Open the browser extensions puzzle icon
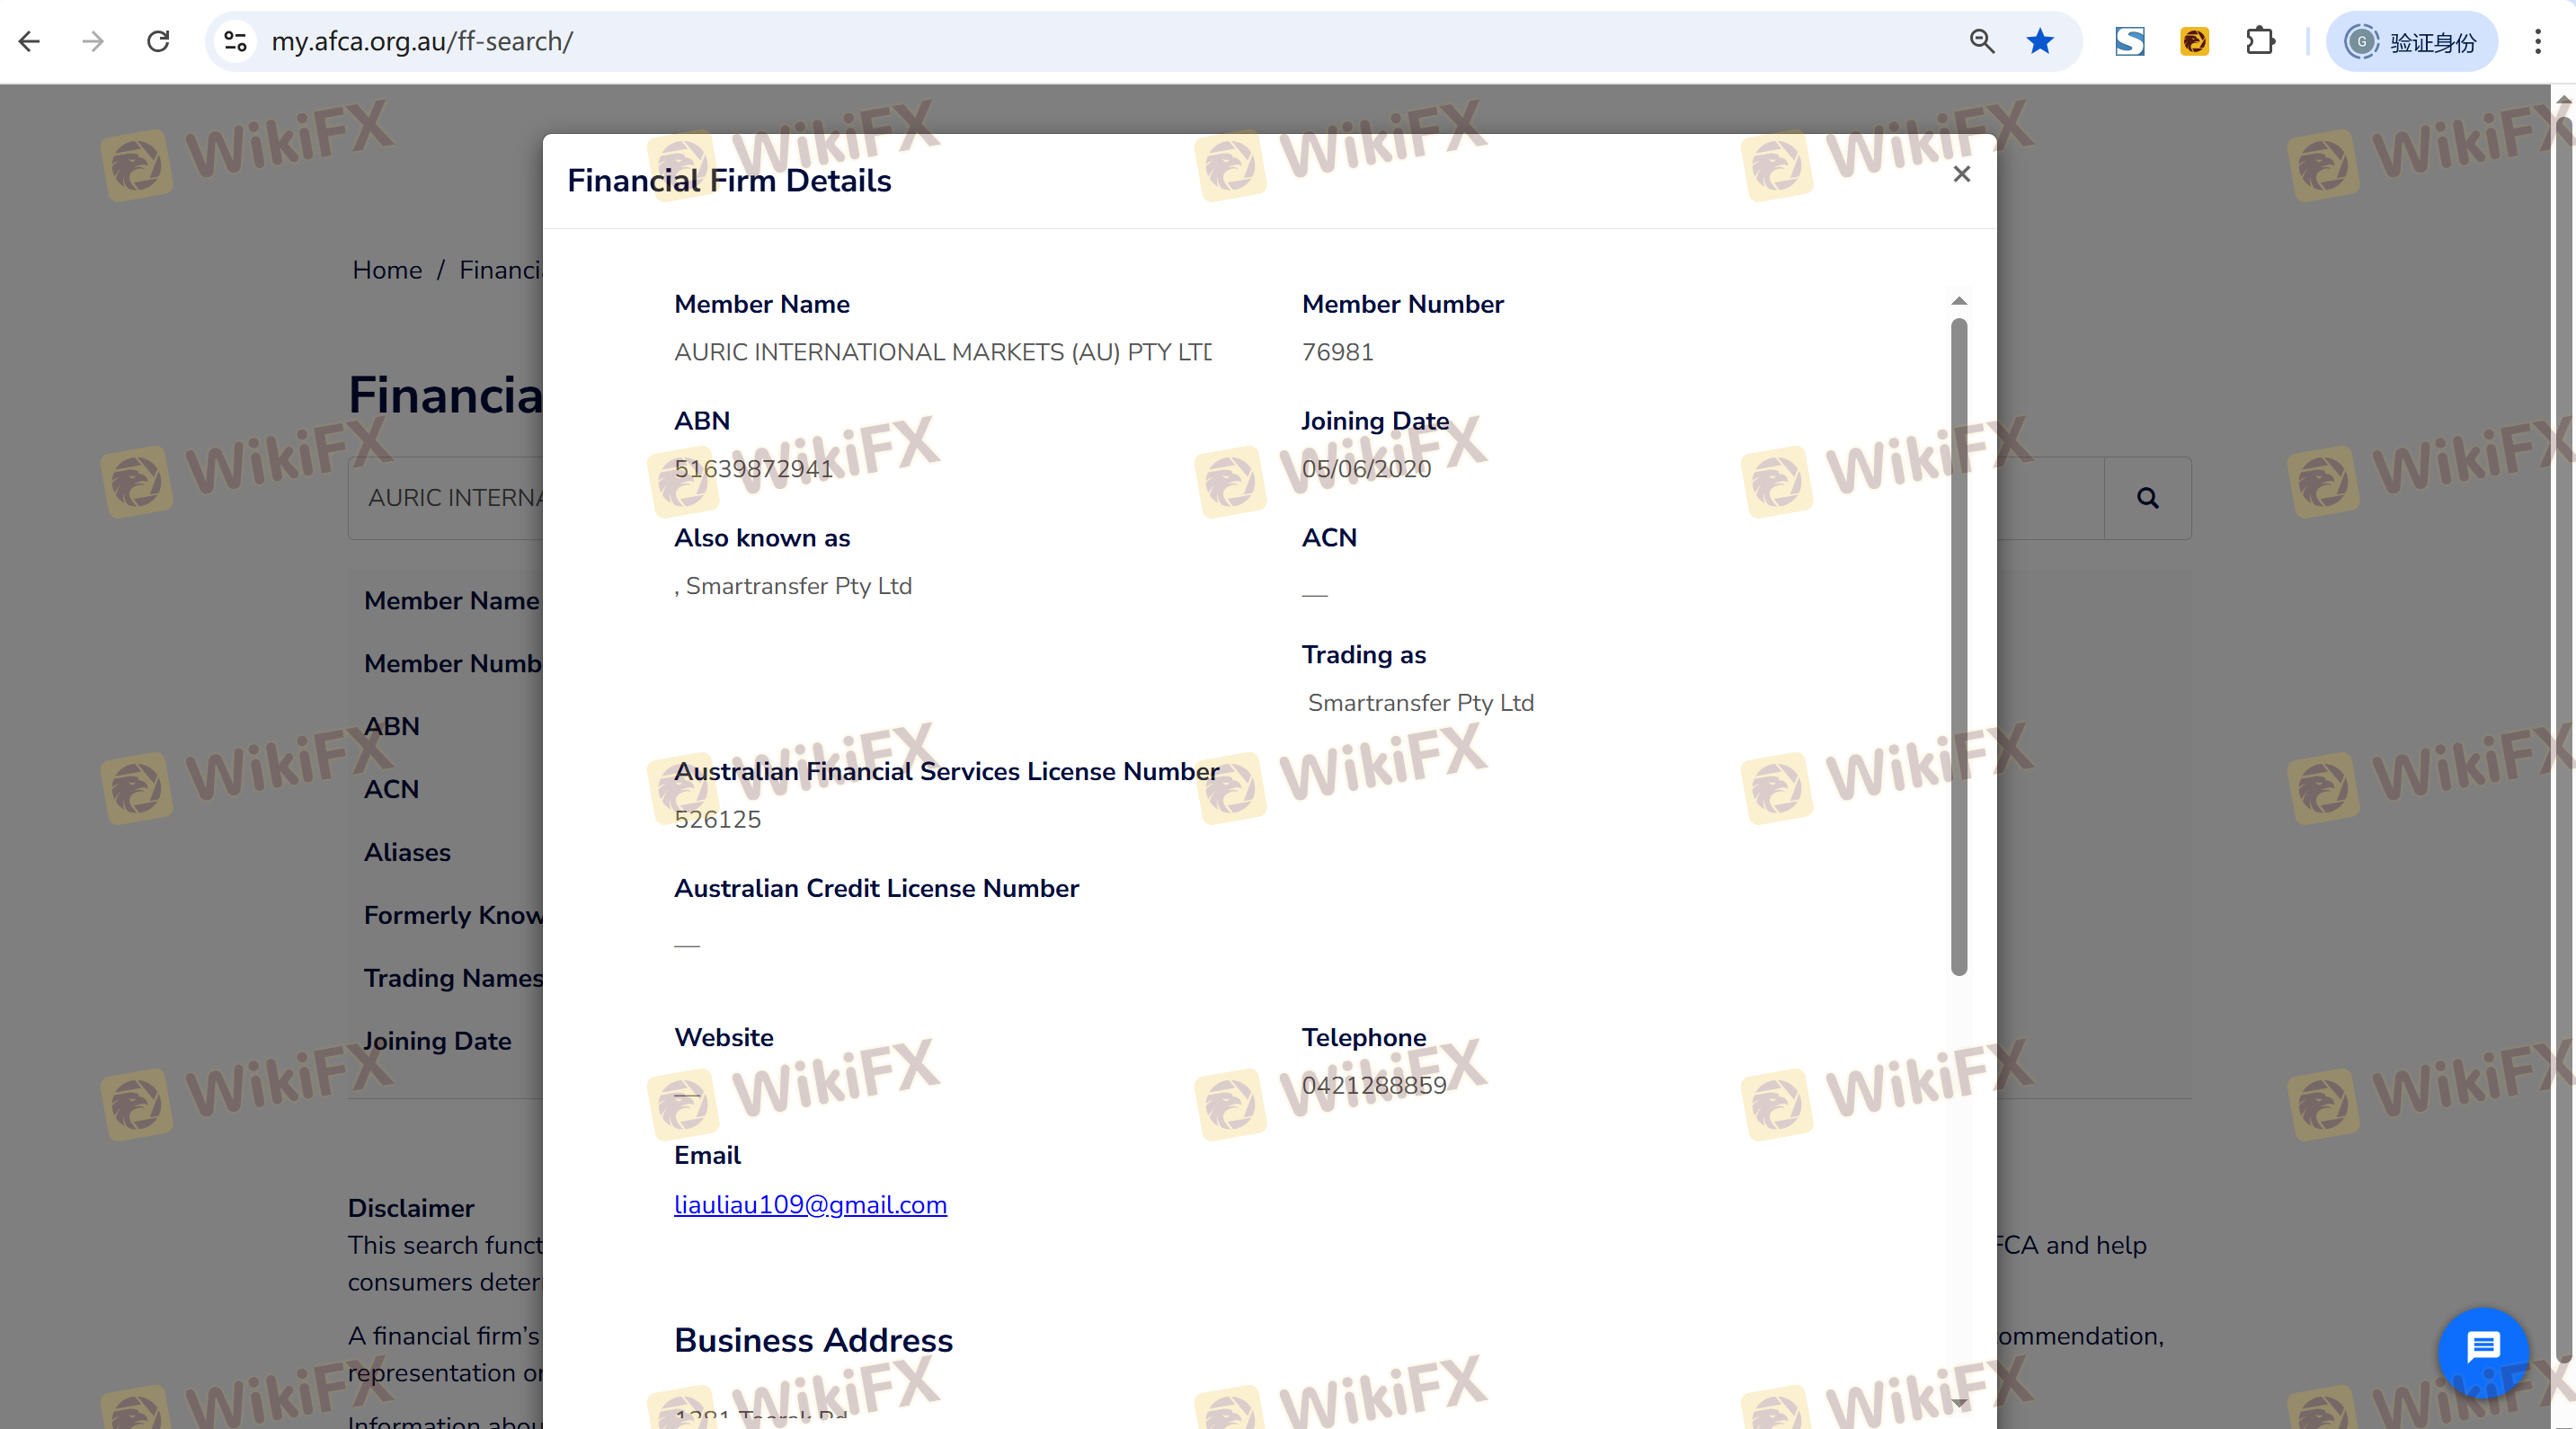 click(2259, 41)
